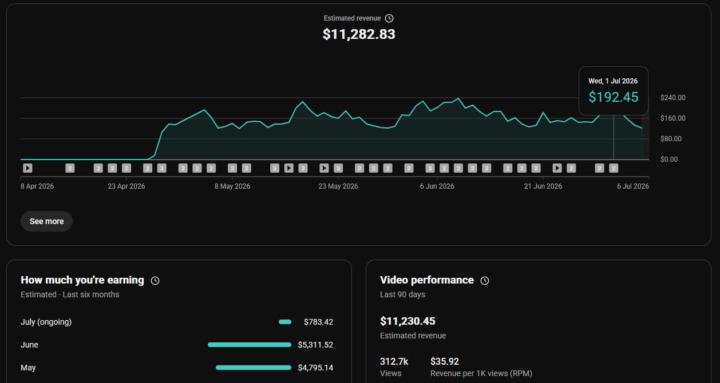This screenshot has height=383, width=720.
Task: Click the May earnings bar
Action: point(253,368)
